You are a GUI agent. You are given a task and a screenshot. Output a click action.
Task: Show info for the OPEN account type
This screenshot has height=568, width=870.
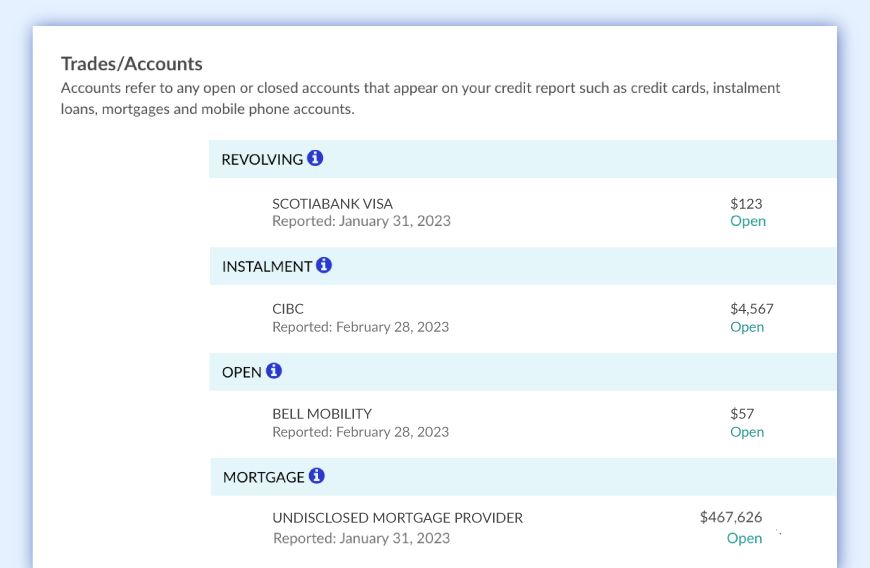pos(274,371)
